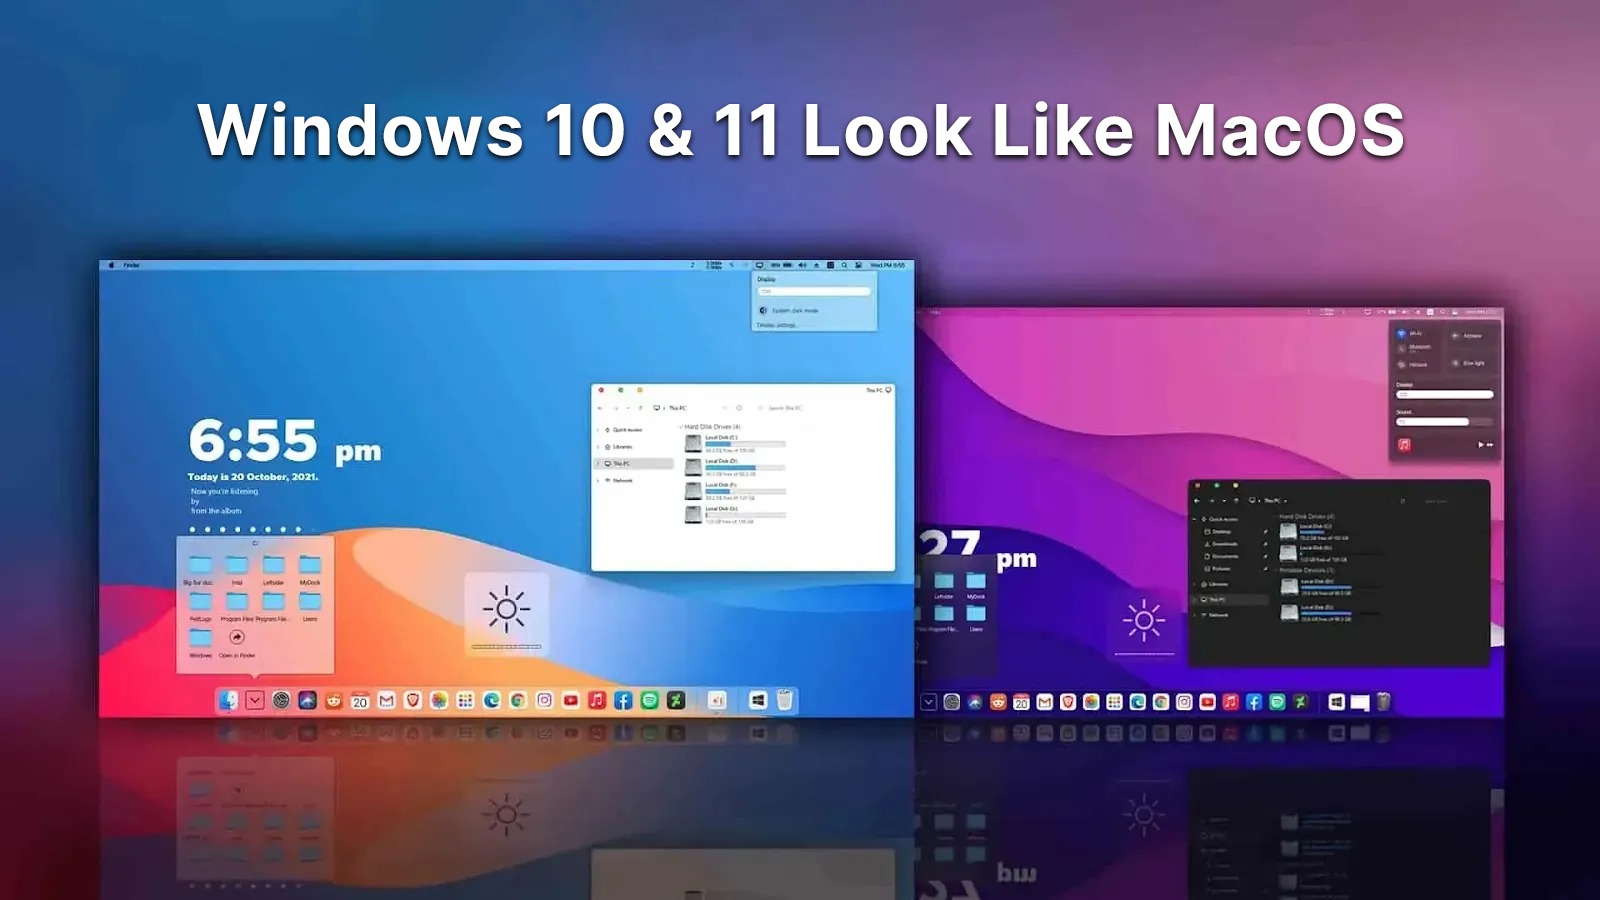This screenshot has width=1600, height=900.
Task: Click fast-forward in right control center
Action: click(x=1490, y=445)
